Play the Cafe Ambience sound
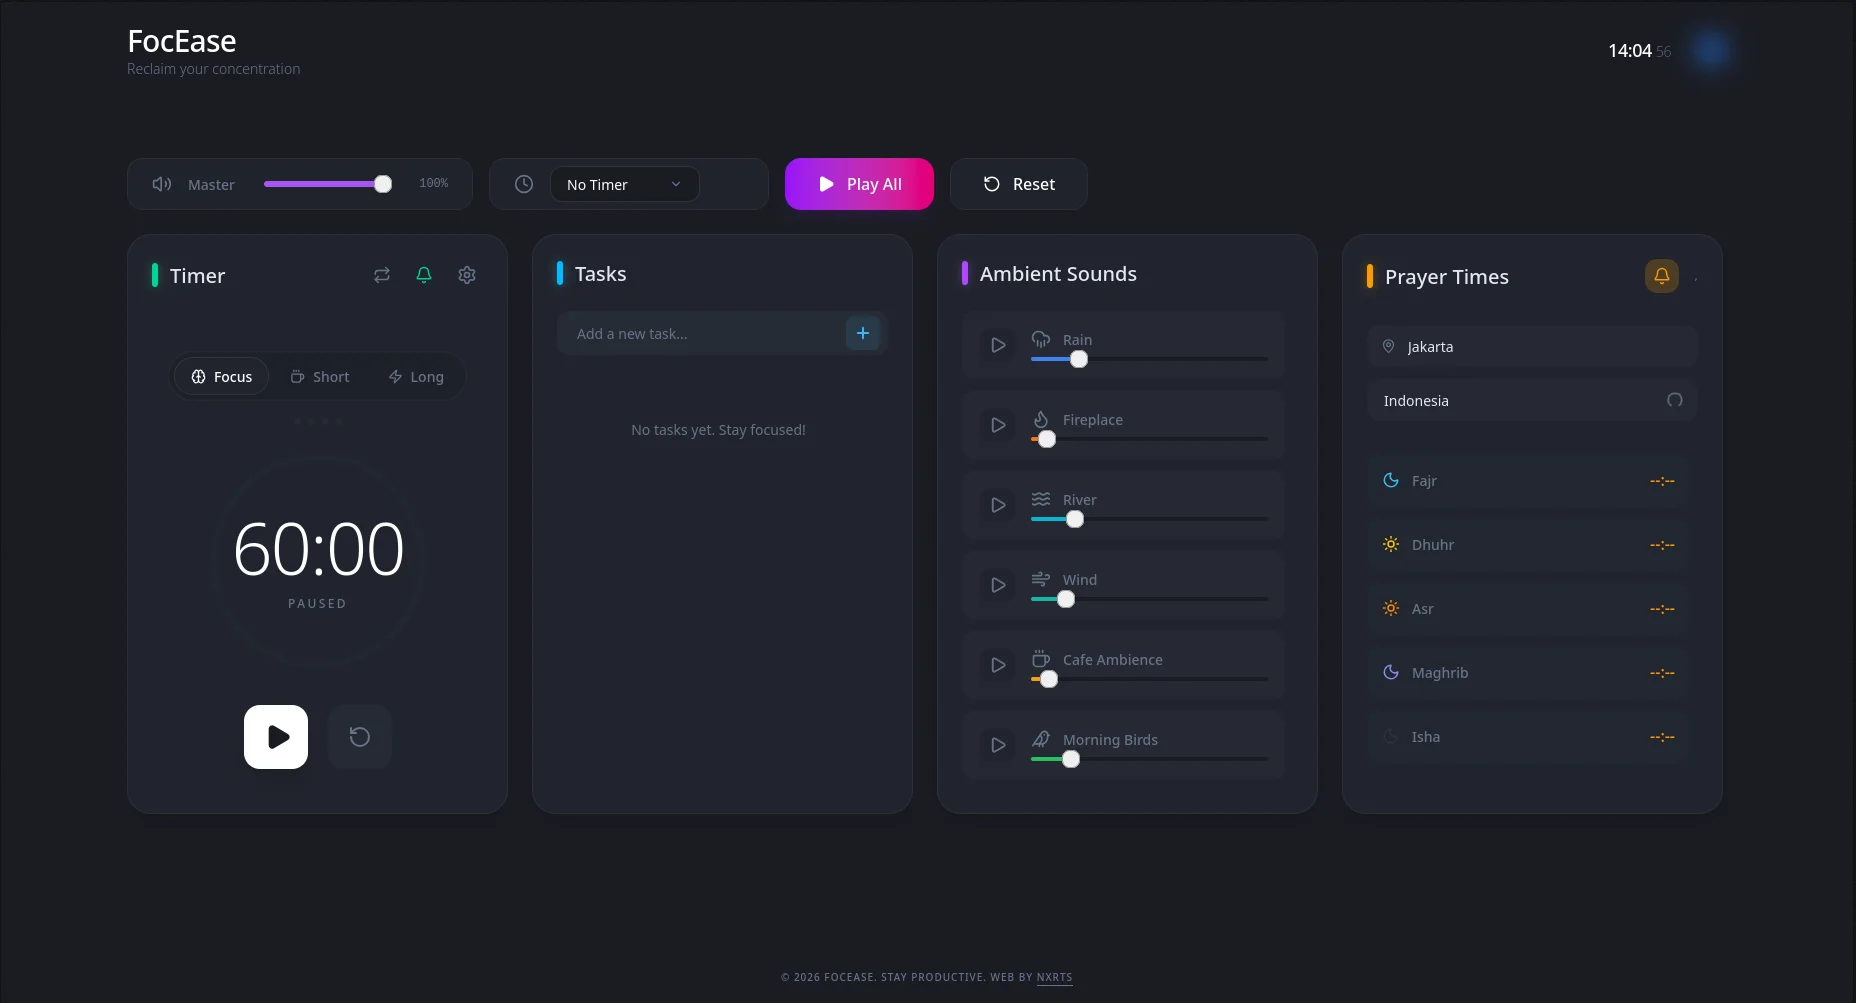 [998, 665]
